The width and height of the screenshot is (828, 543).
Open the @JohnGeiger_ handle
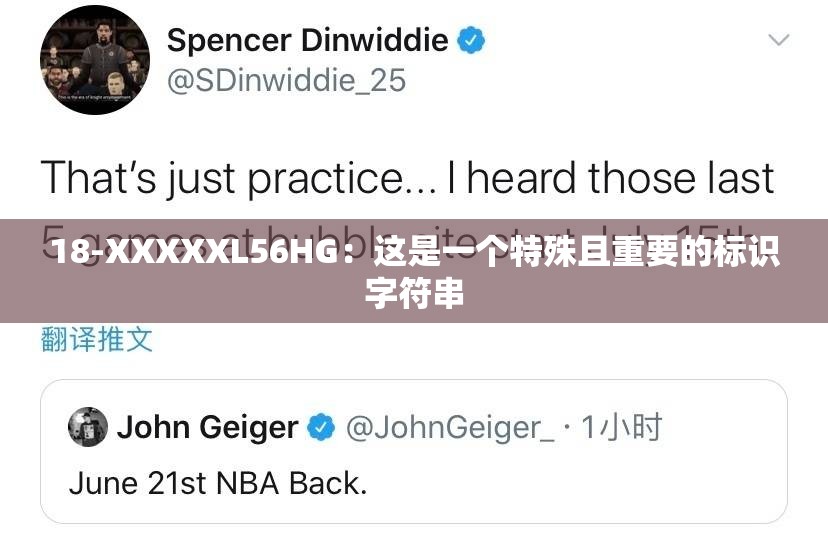pyautogui.click(x=450, y=428)
